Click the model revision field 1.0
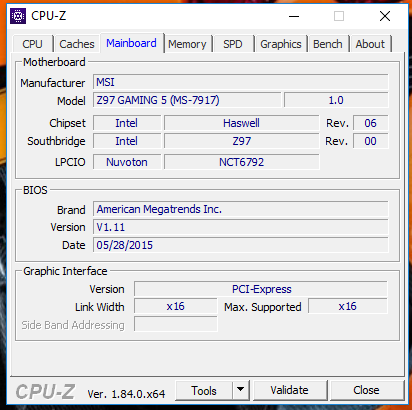Screen dimensions: 412x410 (336, 100)
